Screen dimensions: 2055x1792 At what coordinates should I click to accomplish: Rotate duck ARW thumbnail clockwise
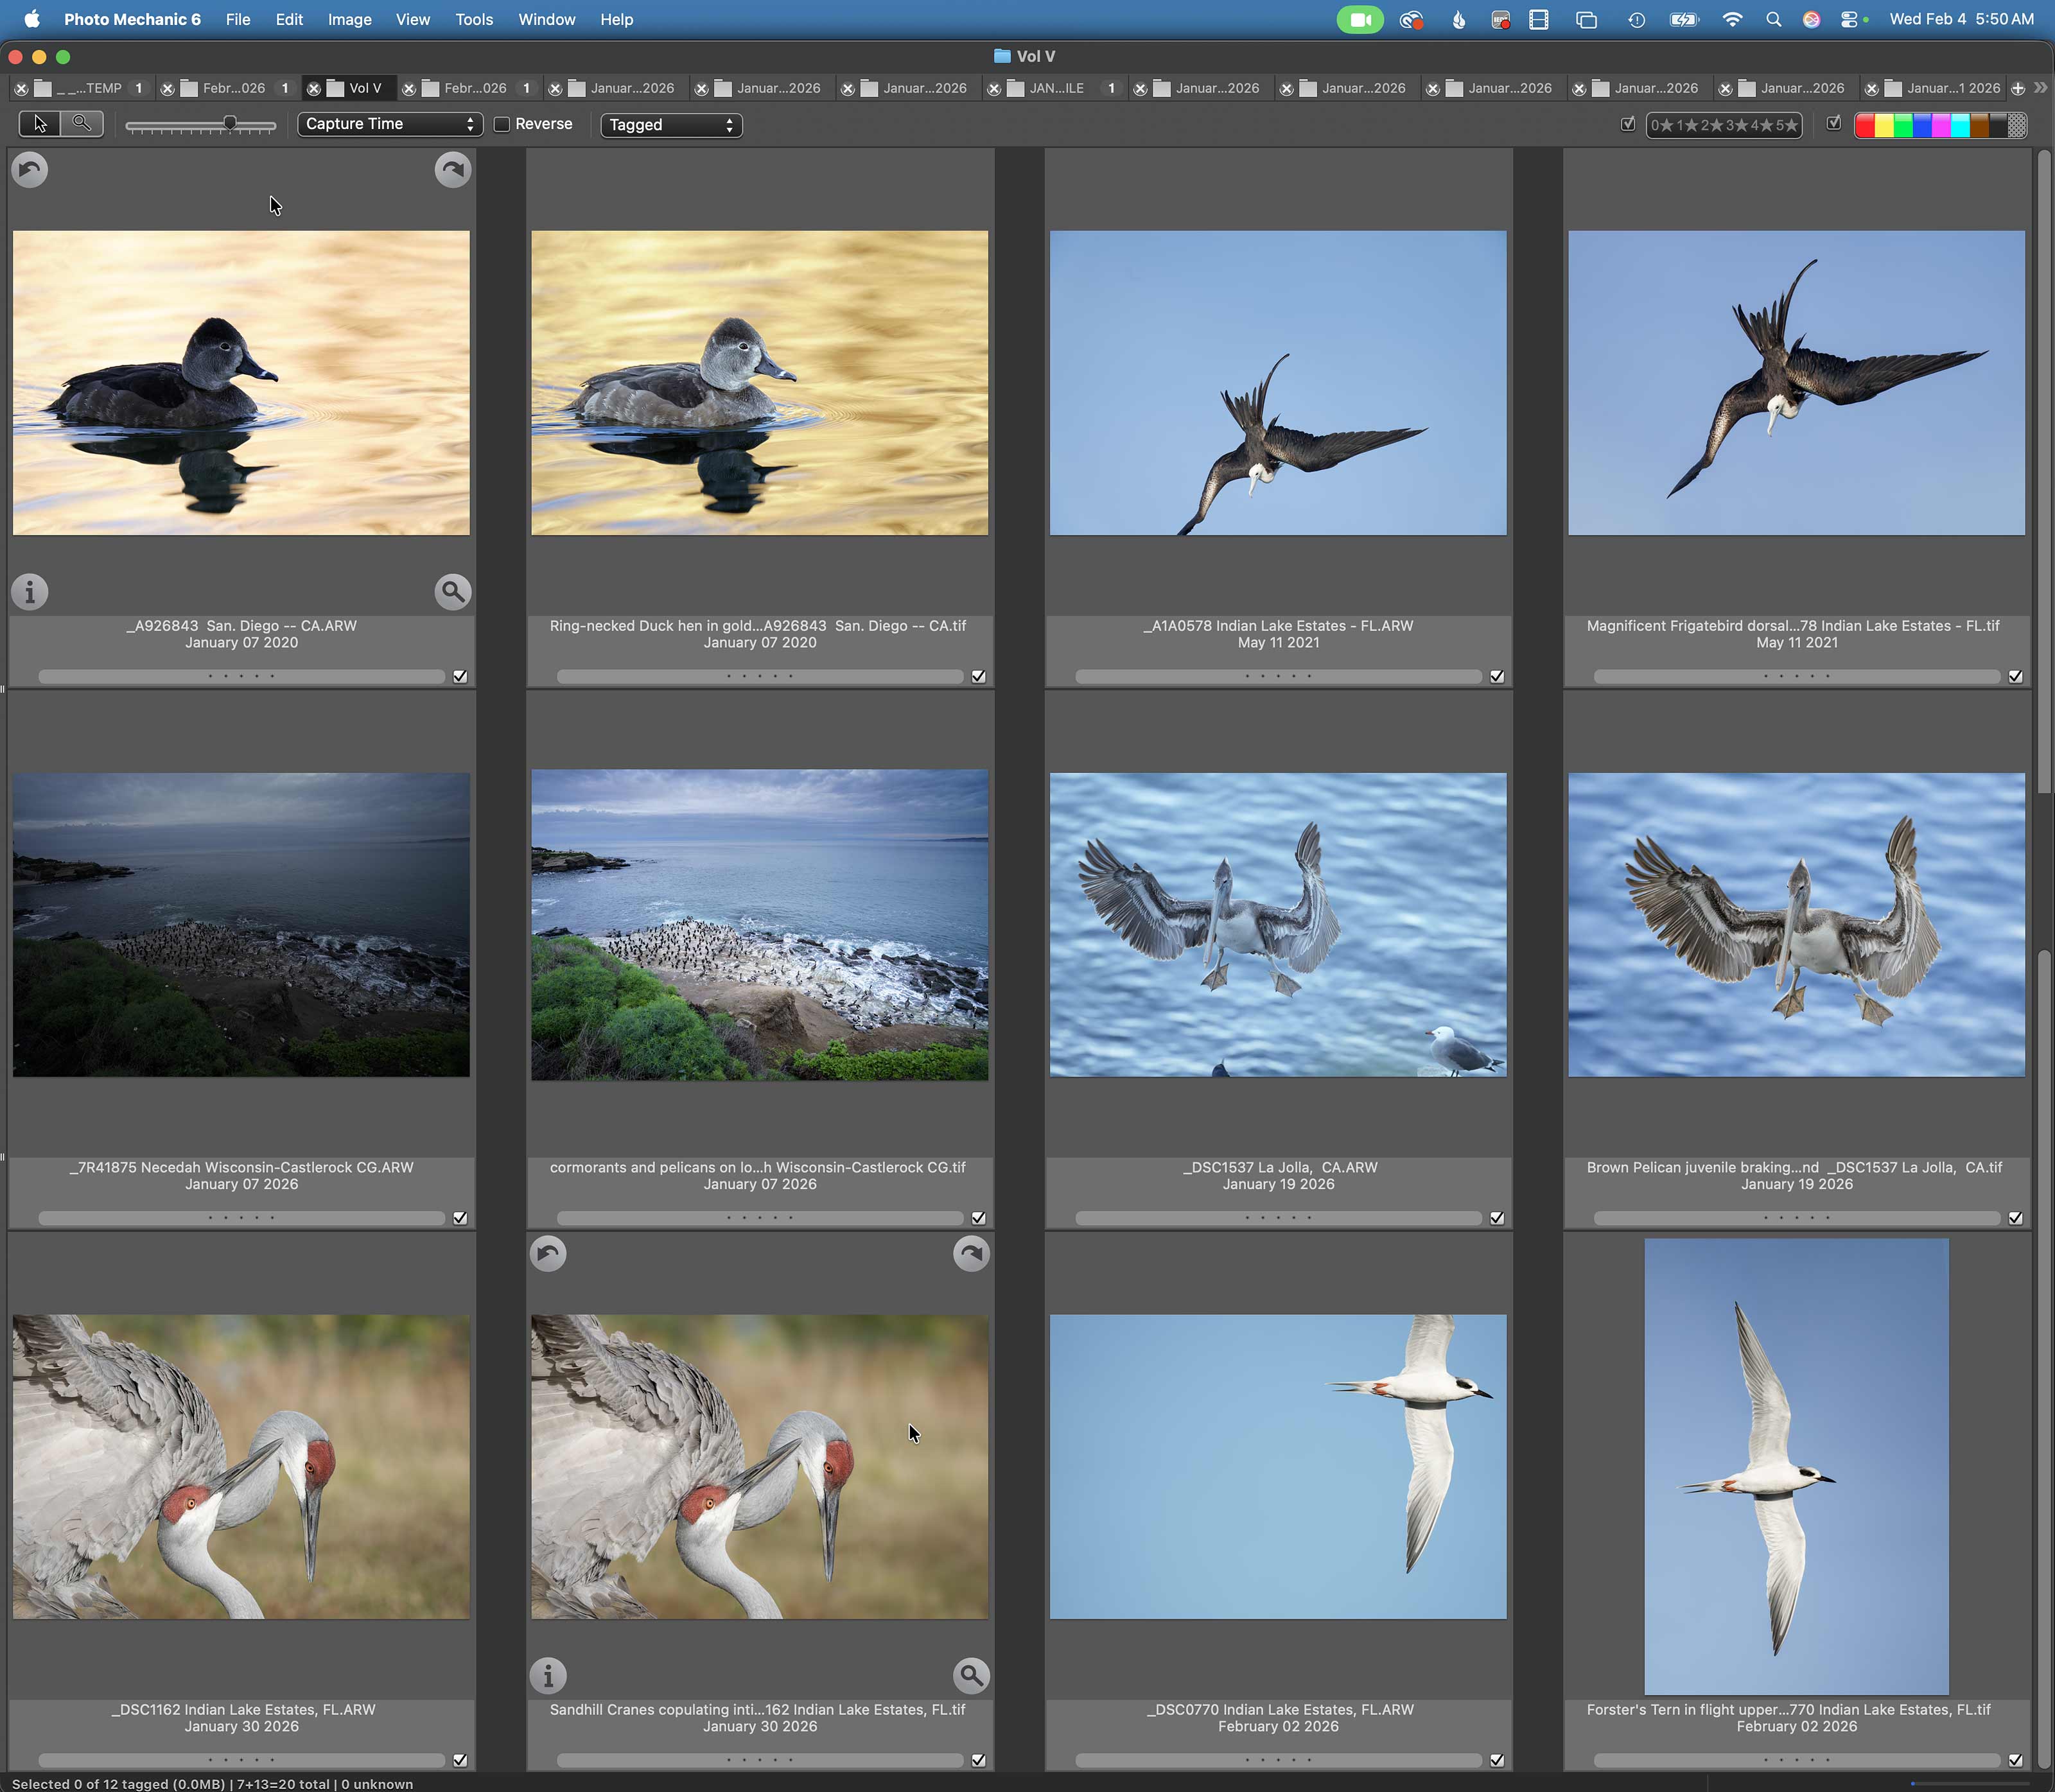point(453,169)
